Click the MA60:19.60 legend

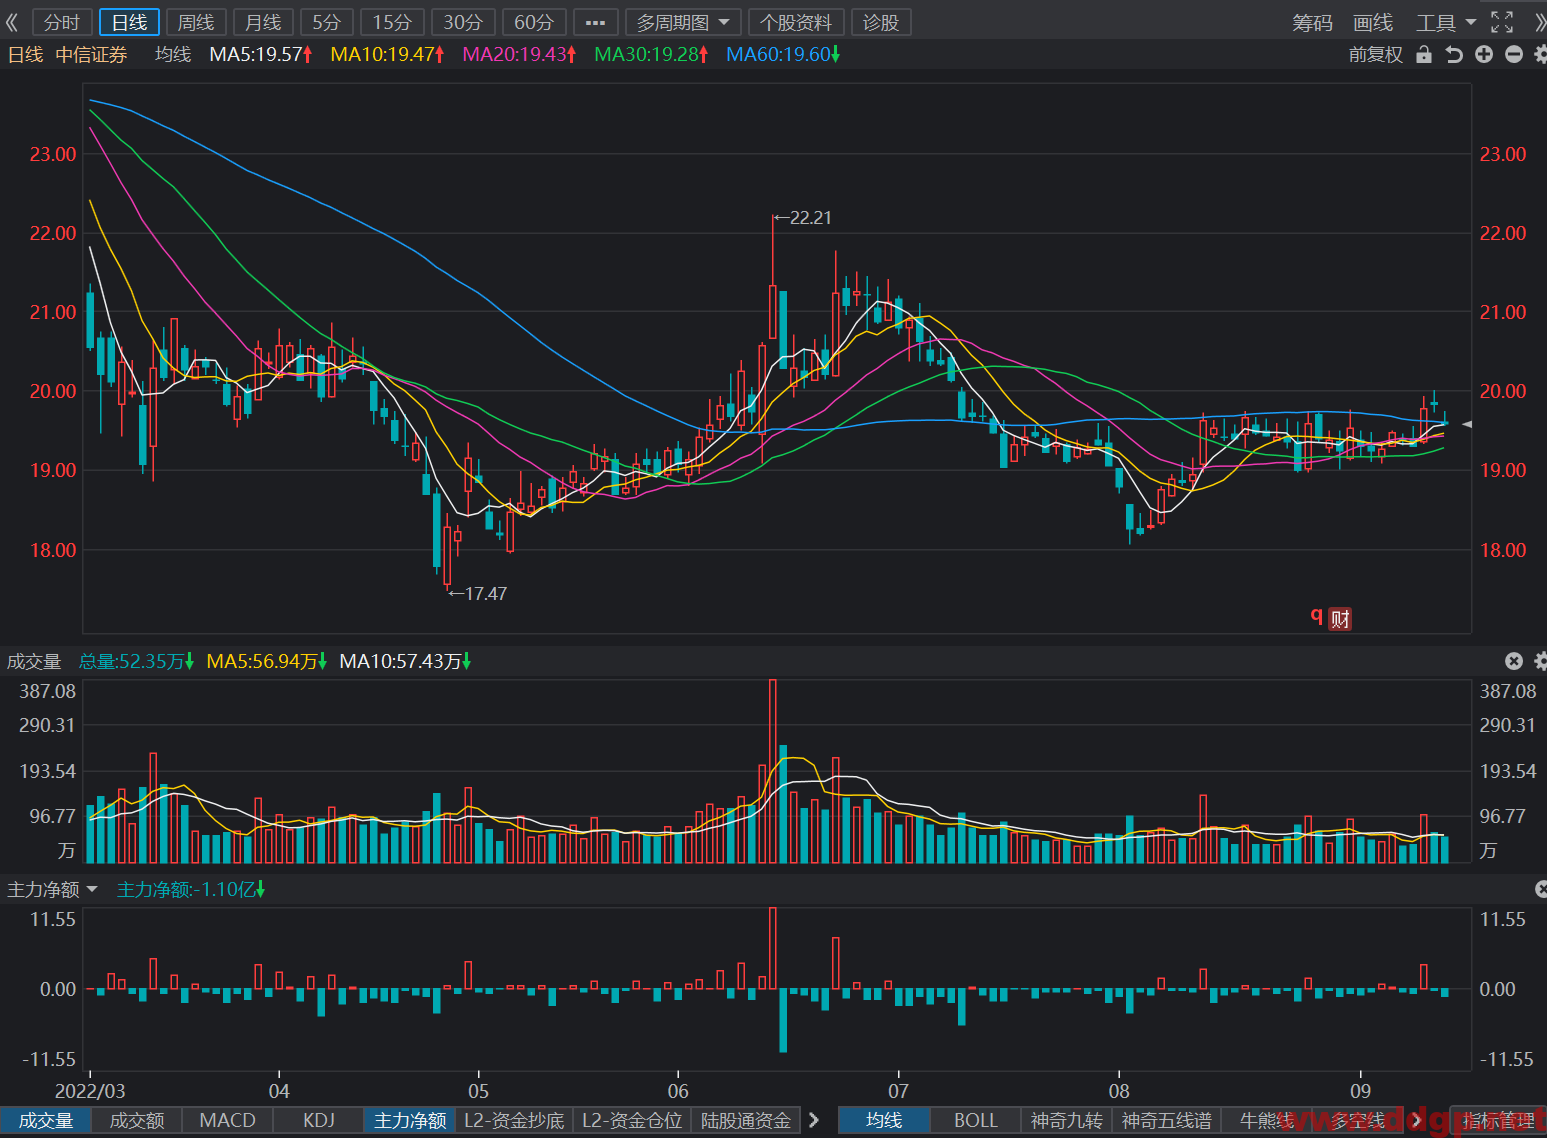pos(783,55)
